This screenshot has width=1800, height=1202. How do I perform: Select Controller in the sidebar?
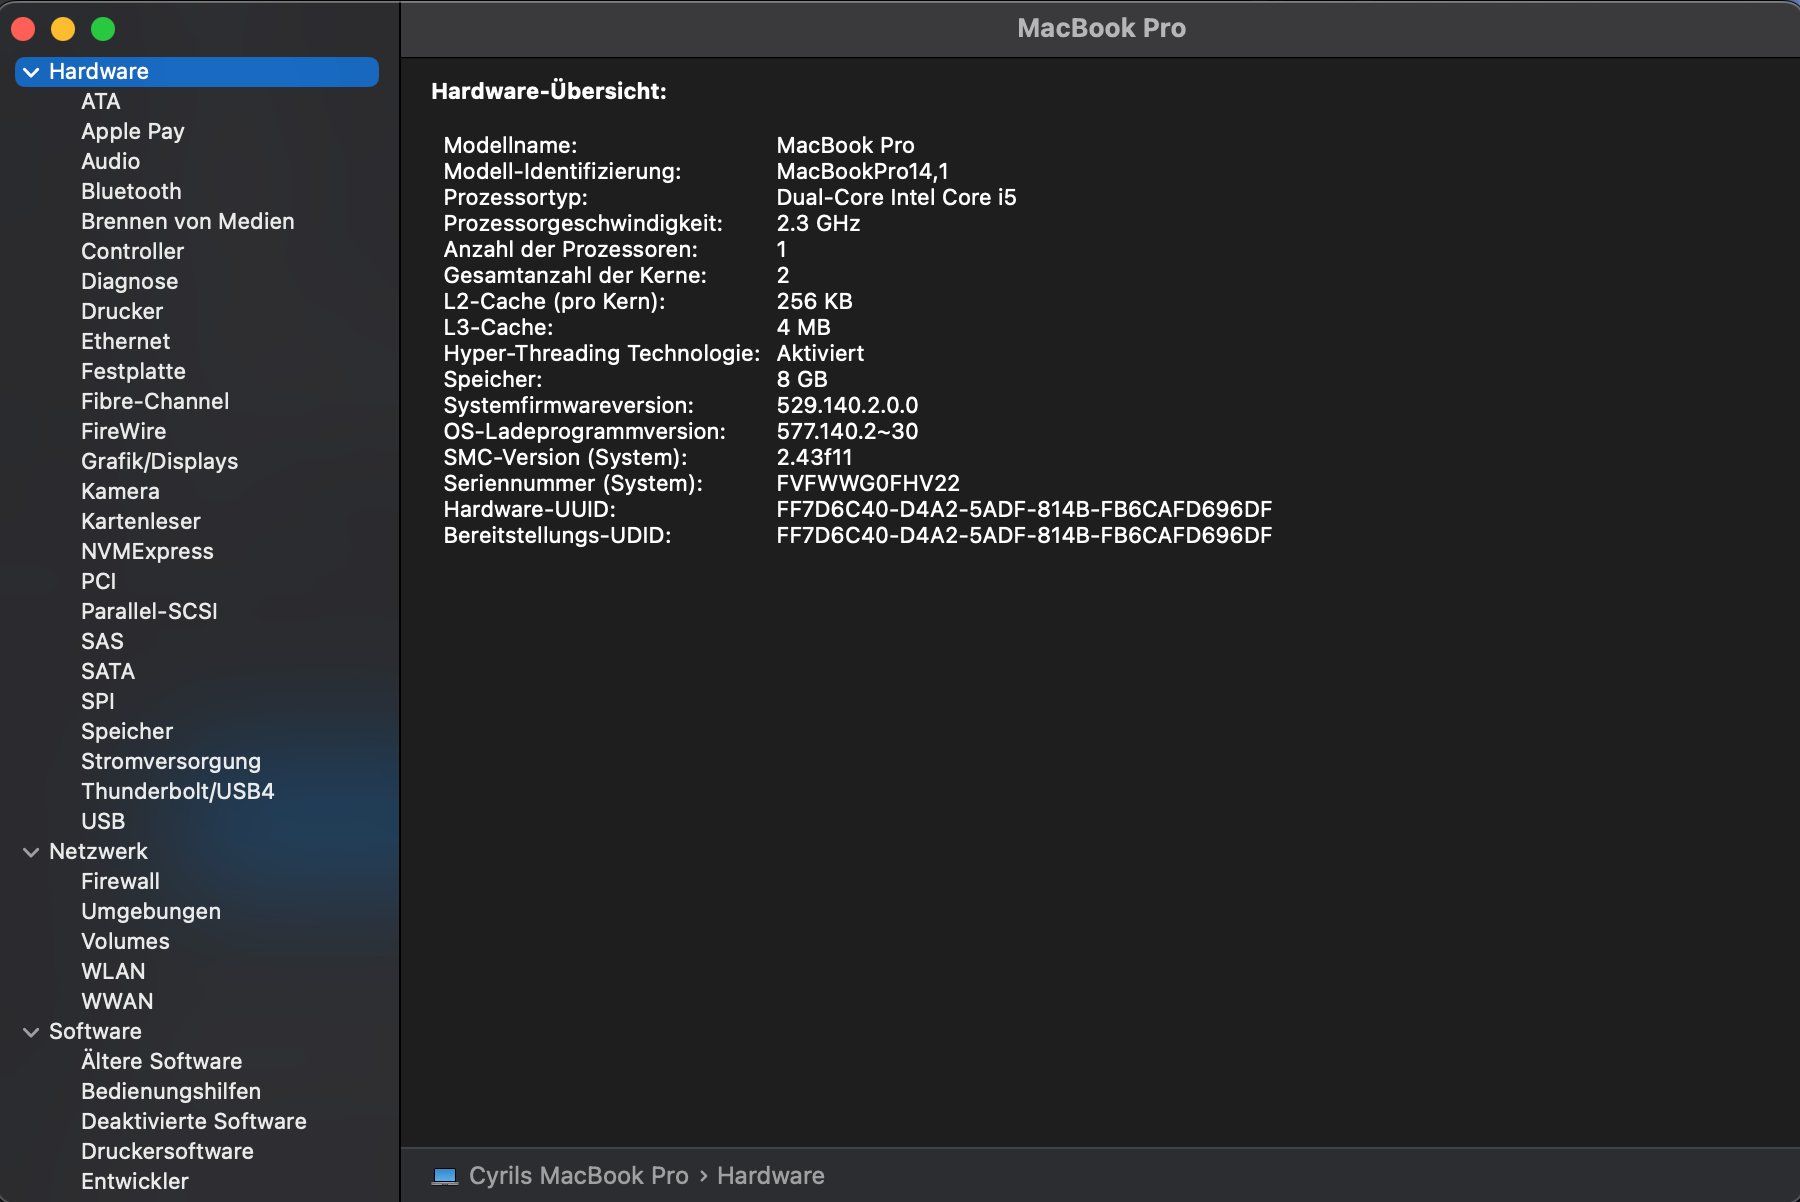133,252
